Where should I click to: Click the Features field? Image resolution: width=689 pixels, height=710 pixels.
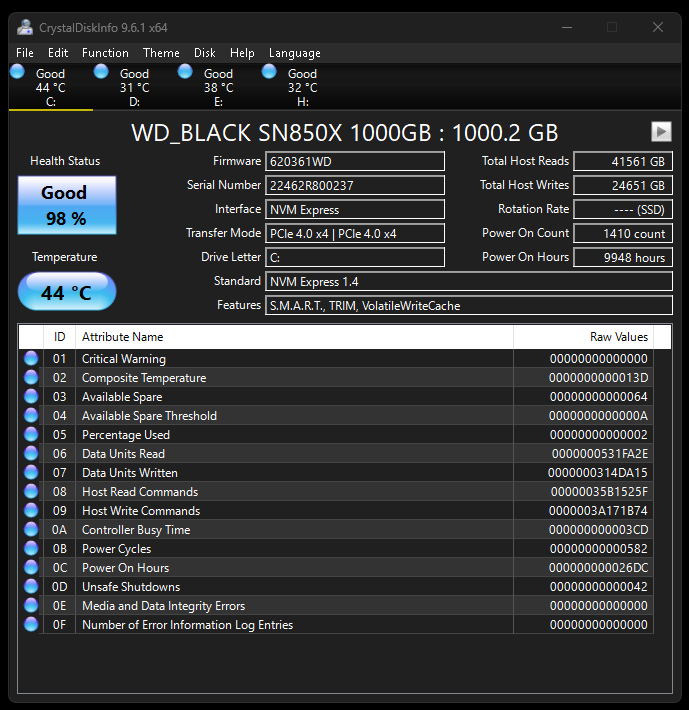pyautogui.click(x=469, y=305)
